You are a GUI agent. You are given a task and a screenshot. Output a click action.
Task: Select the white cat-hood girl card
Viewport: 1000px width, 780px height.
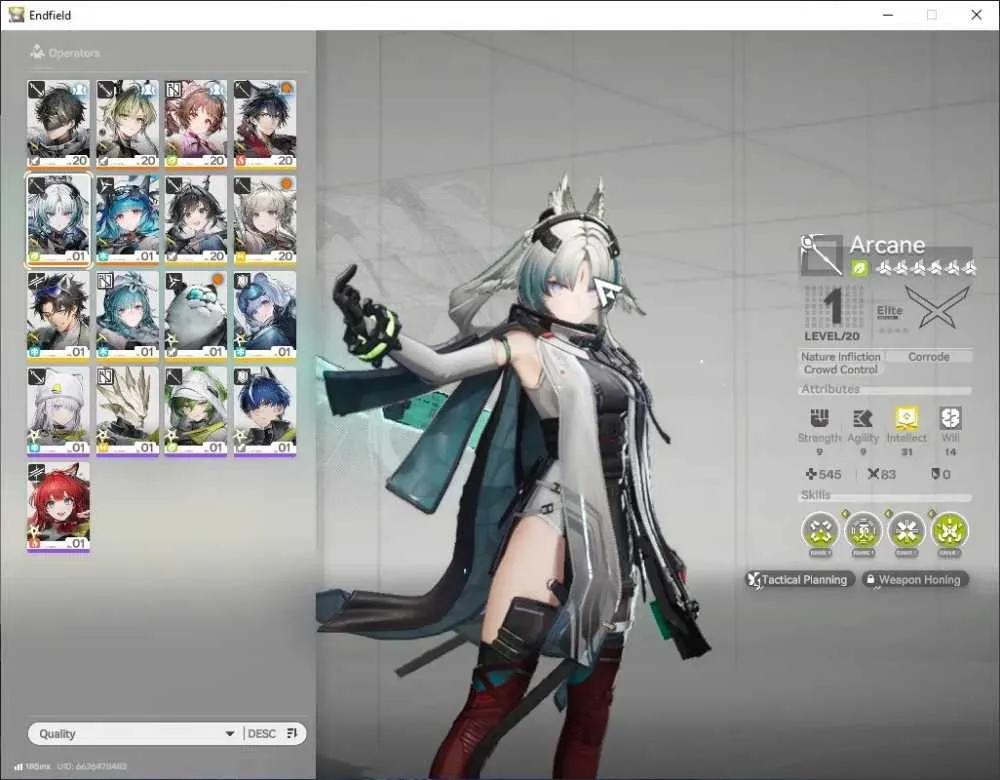coord(59,411)
